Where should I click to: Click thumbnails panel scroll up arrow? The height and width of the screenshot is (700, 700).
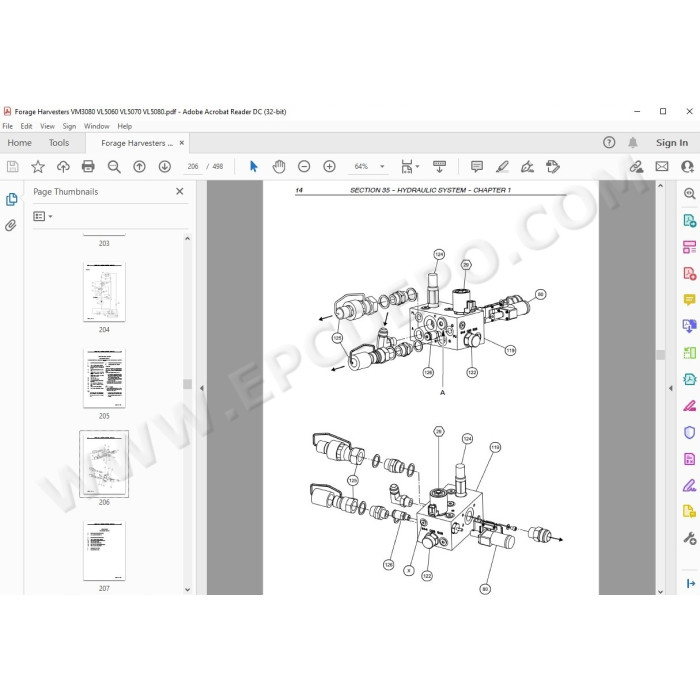tap(188, 239)
